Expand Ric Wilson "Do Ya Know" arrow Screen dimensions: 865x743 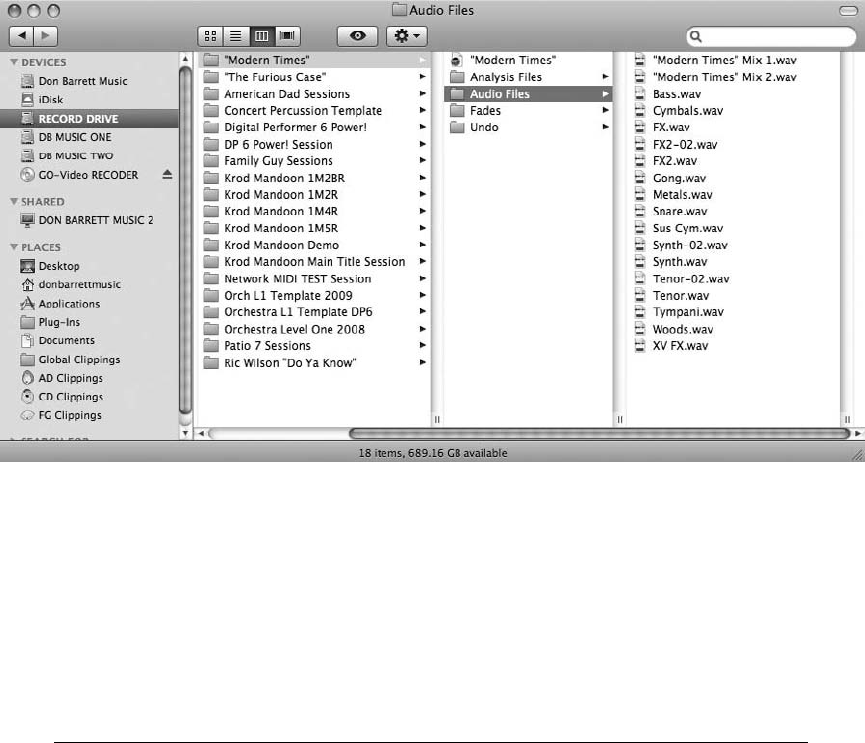click(x=423, y=363)
